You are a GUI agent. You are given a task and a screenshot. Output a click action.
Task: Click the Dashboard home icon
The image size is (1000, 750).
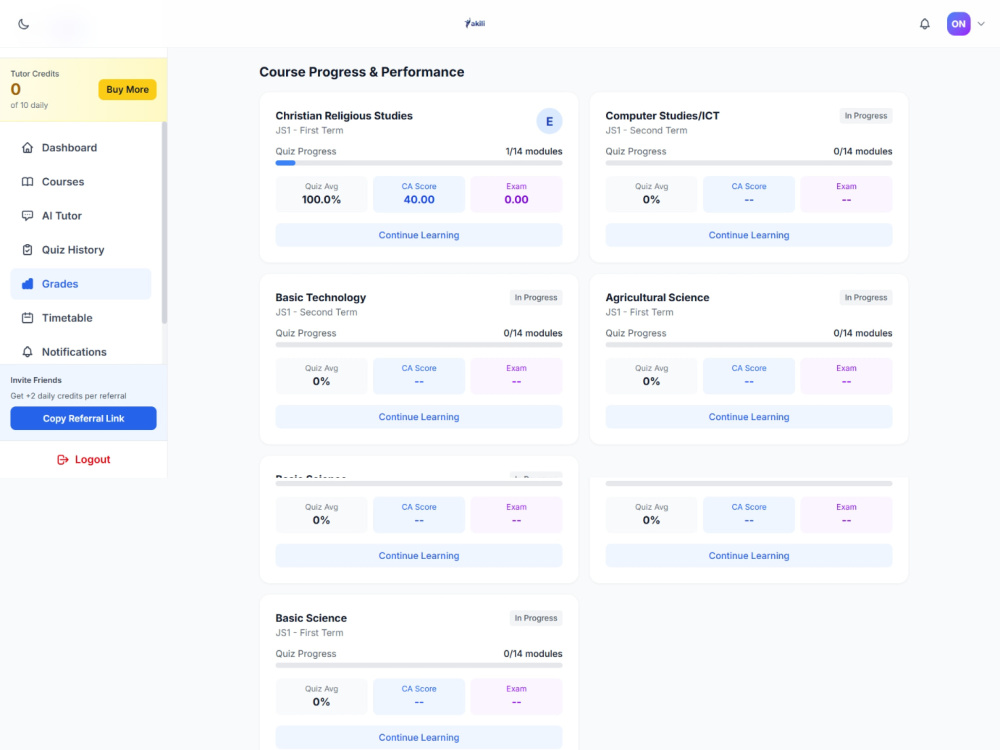pyautogui.click(x=27, y=148)
